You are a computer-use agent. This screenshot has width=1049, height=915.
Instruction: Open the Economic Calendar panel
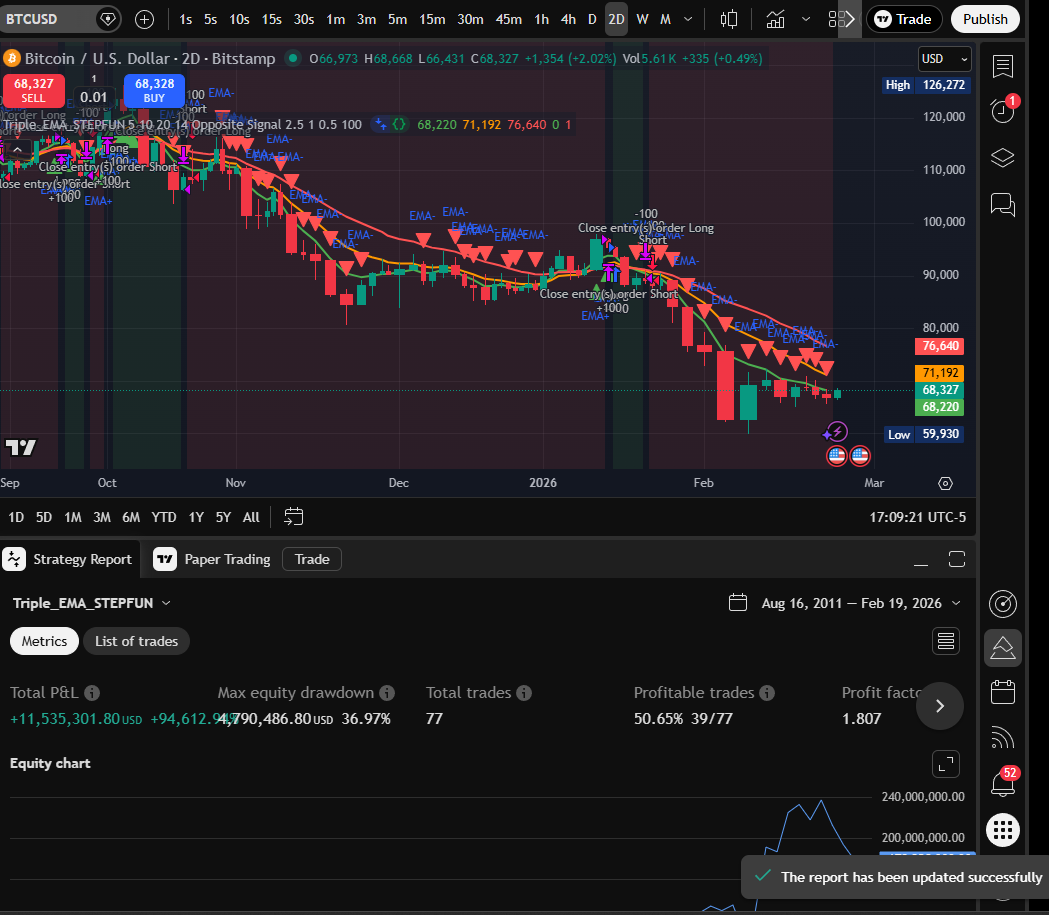tap(1002, 691)
